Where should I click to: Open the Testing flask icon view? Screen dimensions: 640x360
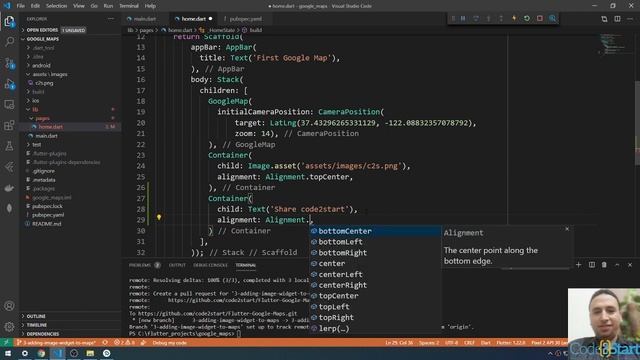tap(9, 146)
